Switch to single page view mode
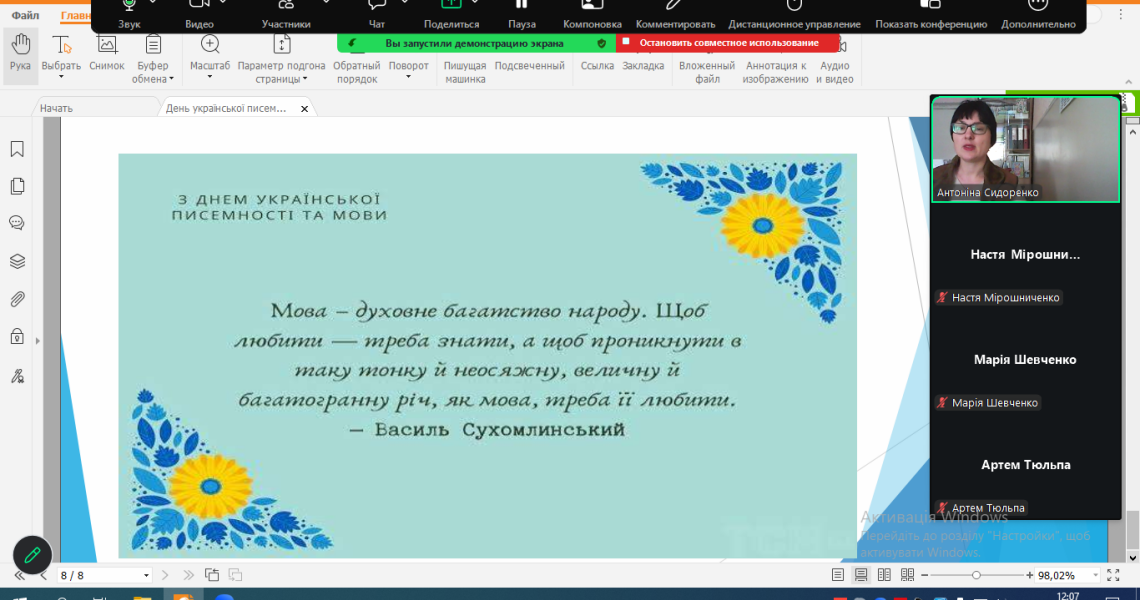The image size is (1140, 600). (838, 575)
